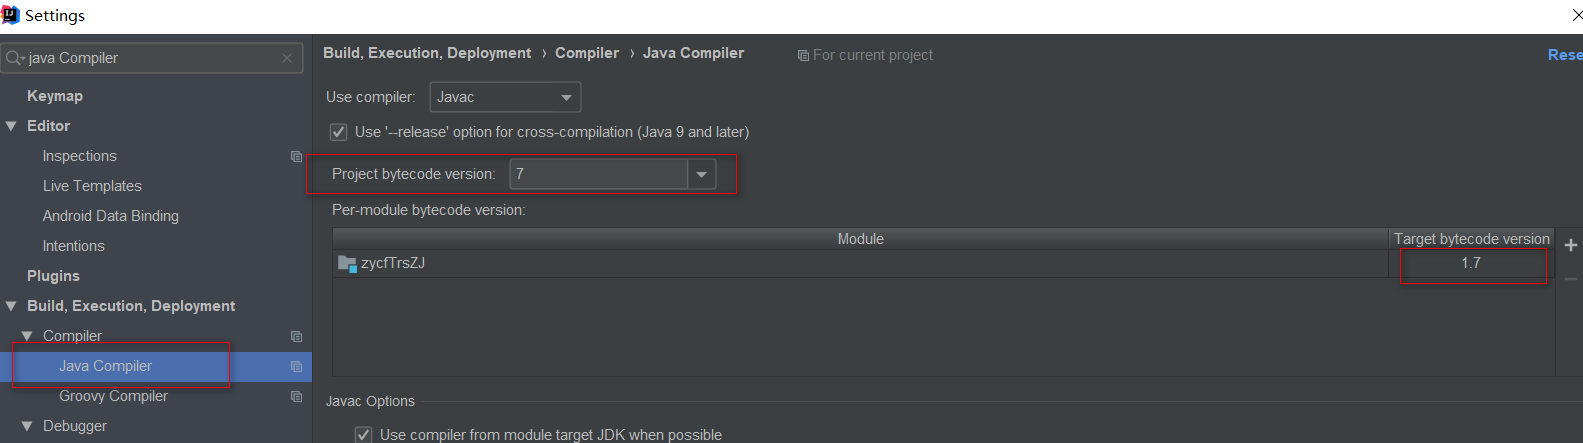Click the zycfTrsZJ module folder icon

tap(347, 263)
